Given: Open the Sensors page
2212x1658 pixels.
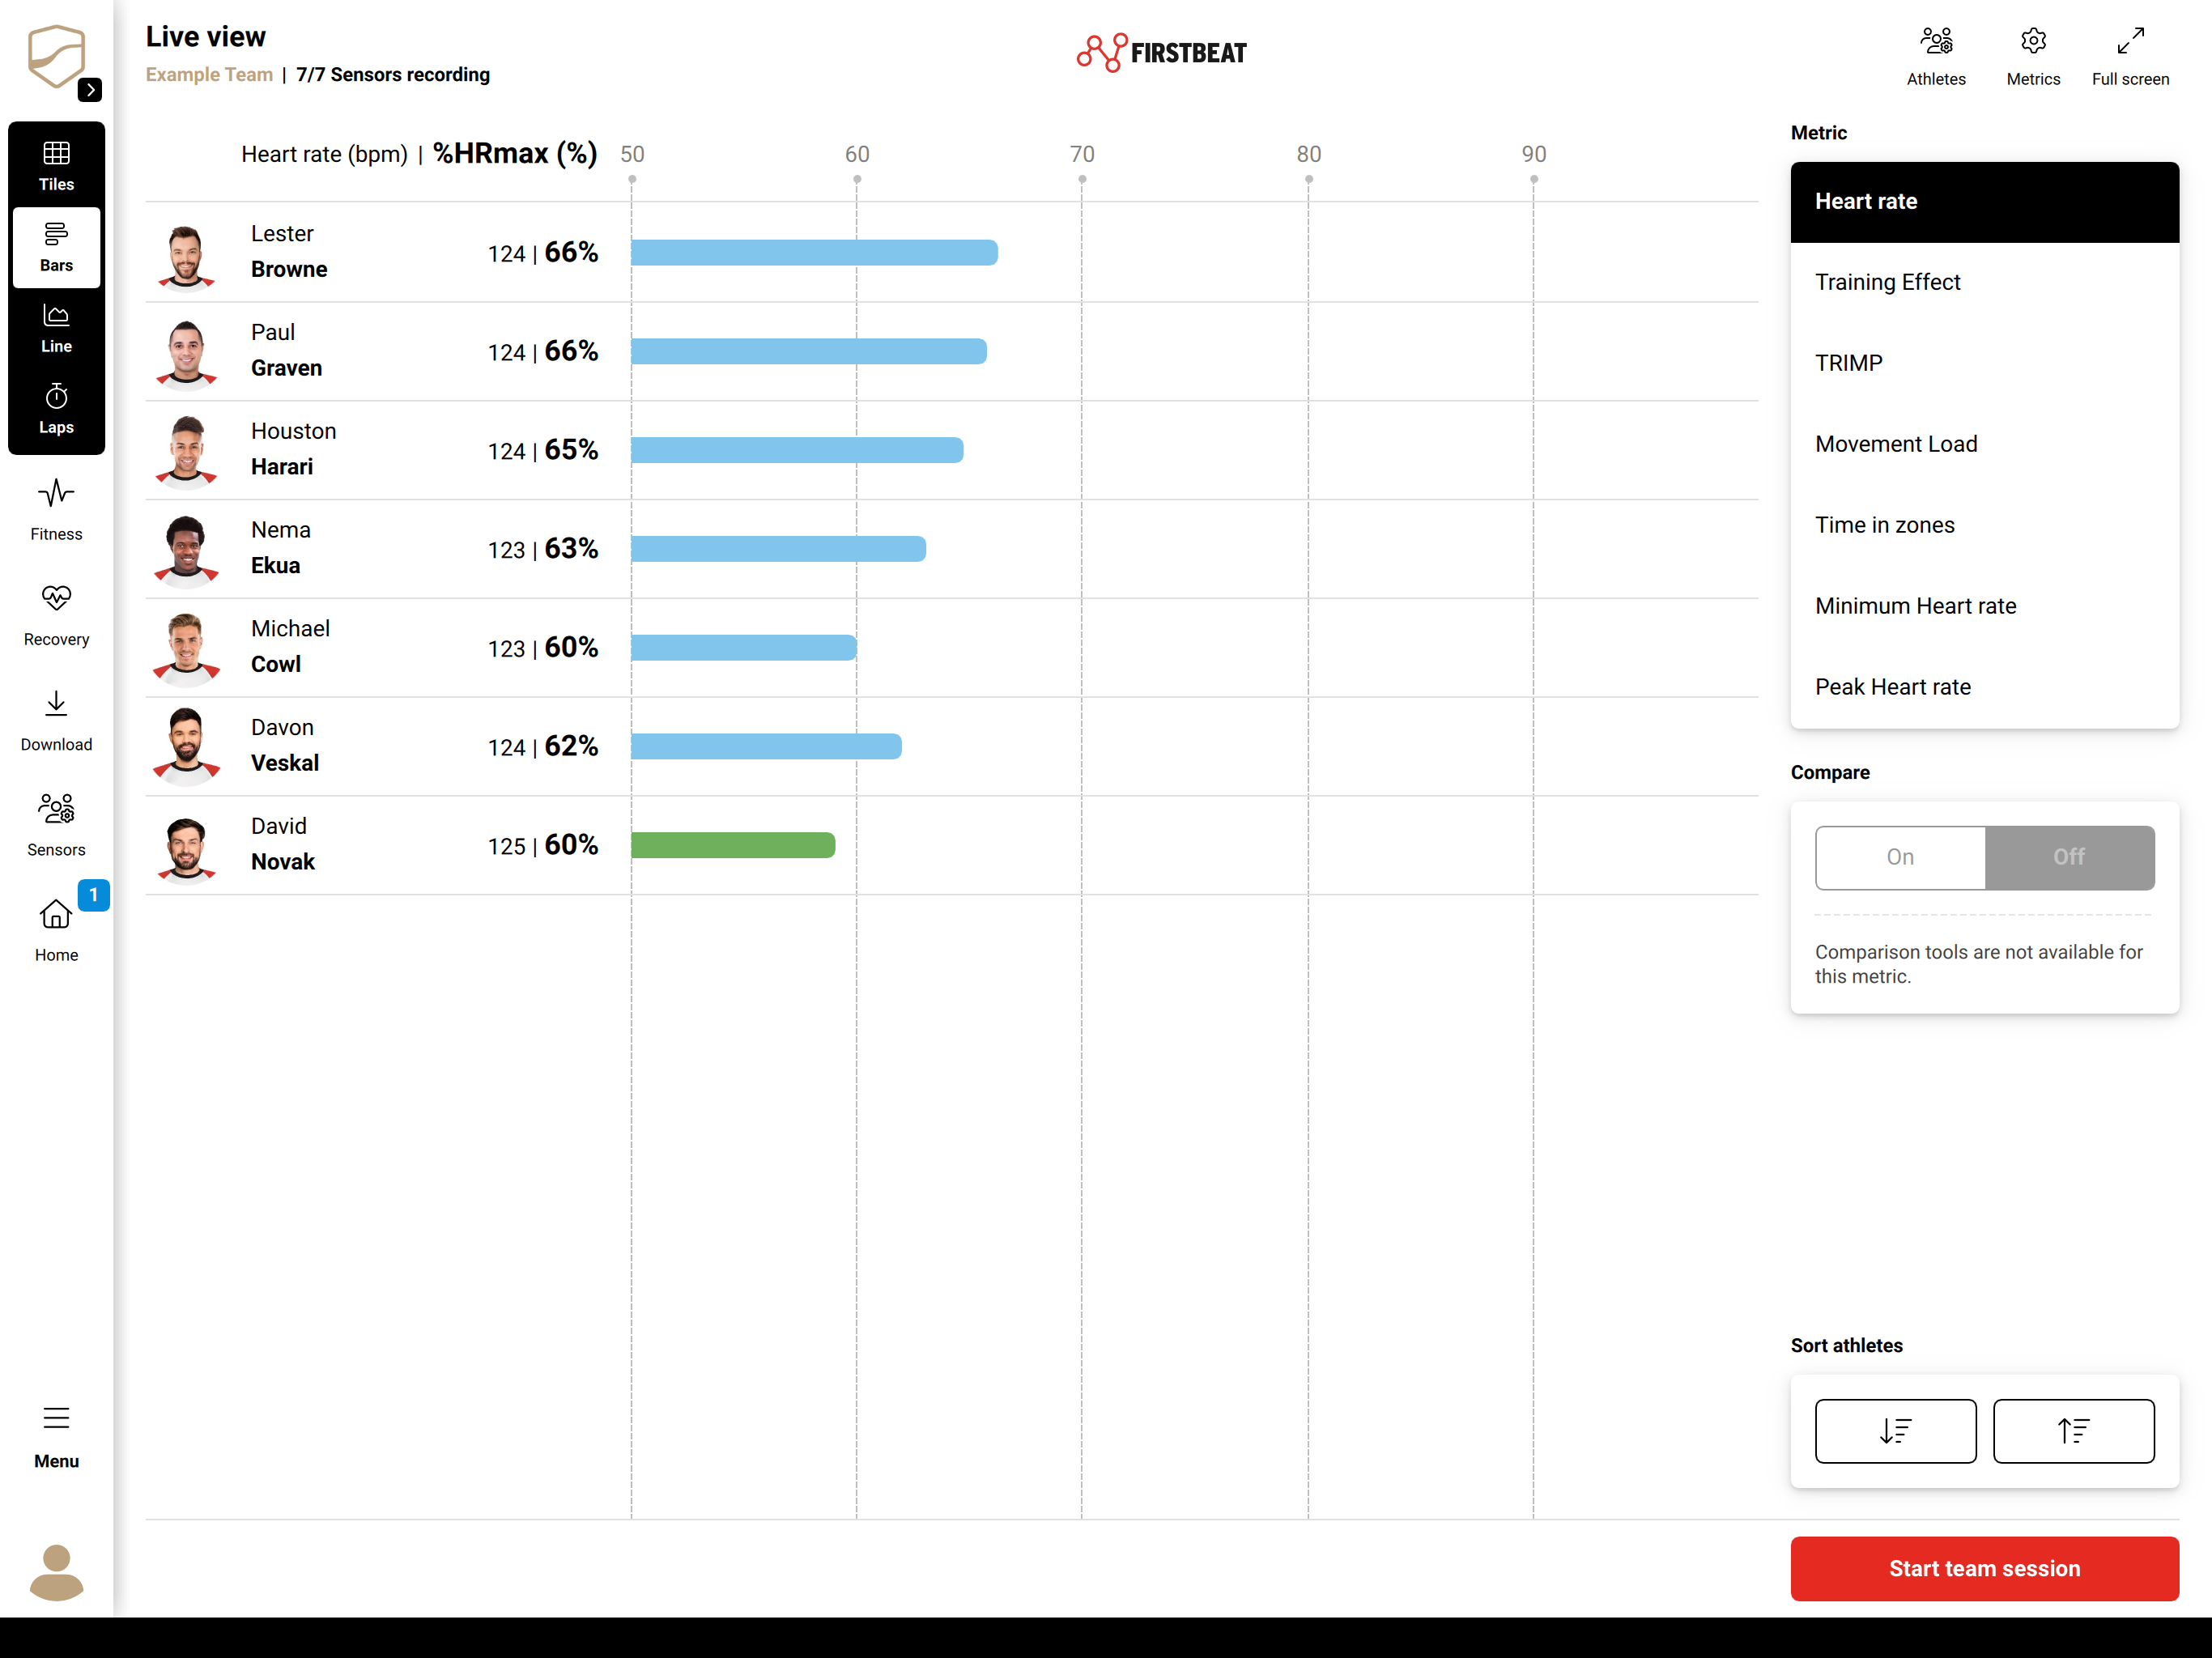Looking at the screenshot, I should click(56, 826).
